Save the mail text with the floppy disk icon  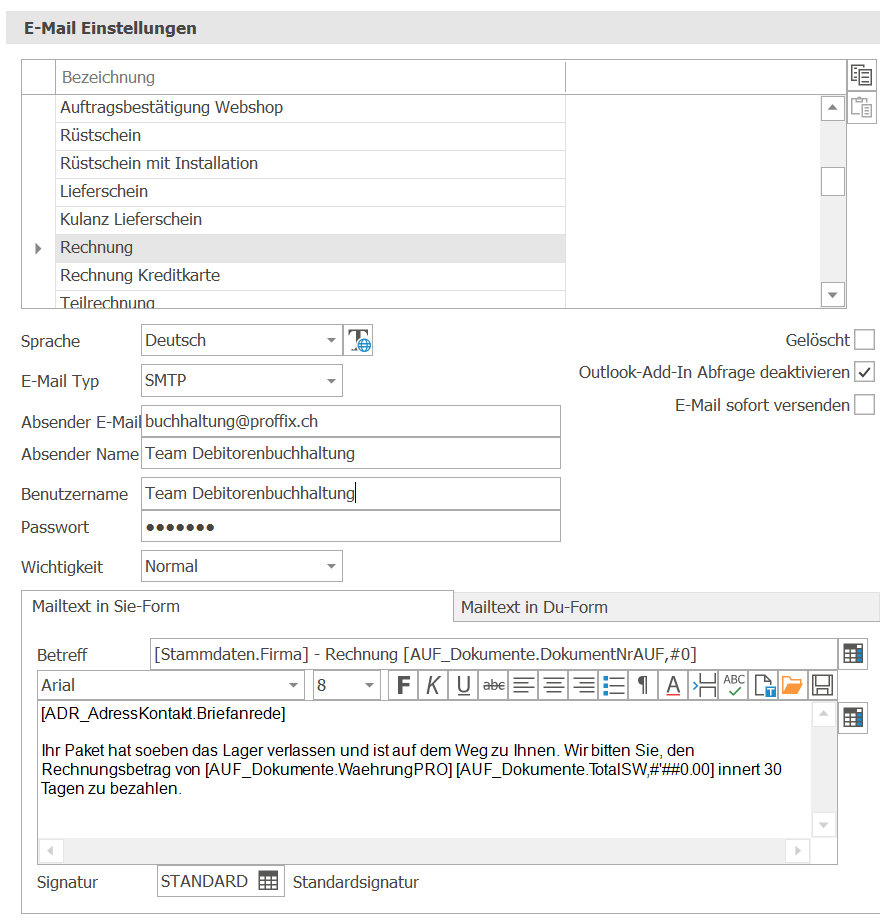pos(822,685)
